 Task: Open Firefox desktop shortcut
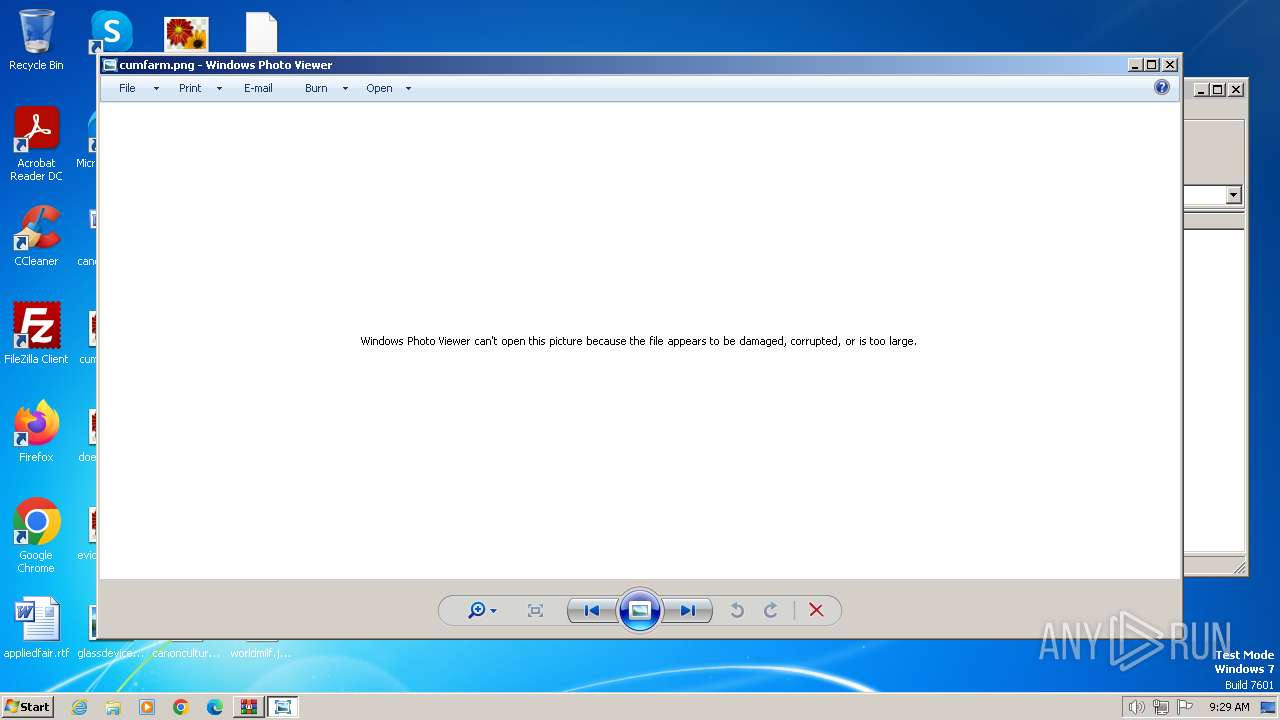[36, 431]
